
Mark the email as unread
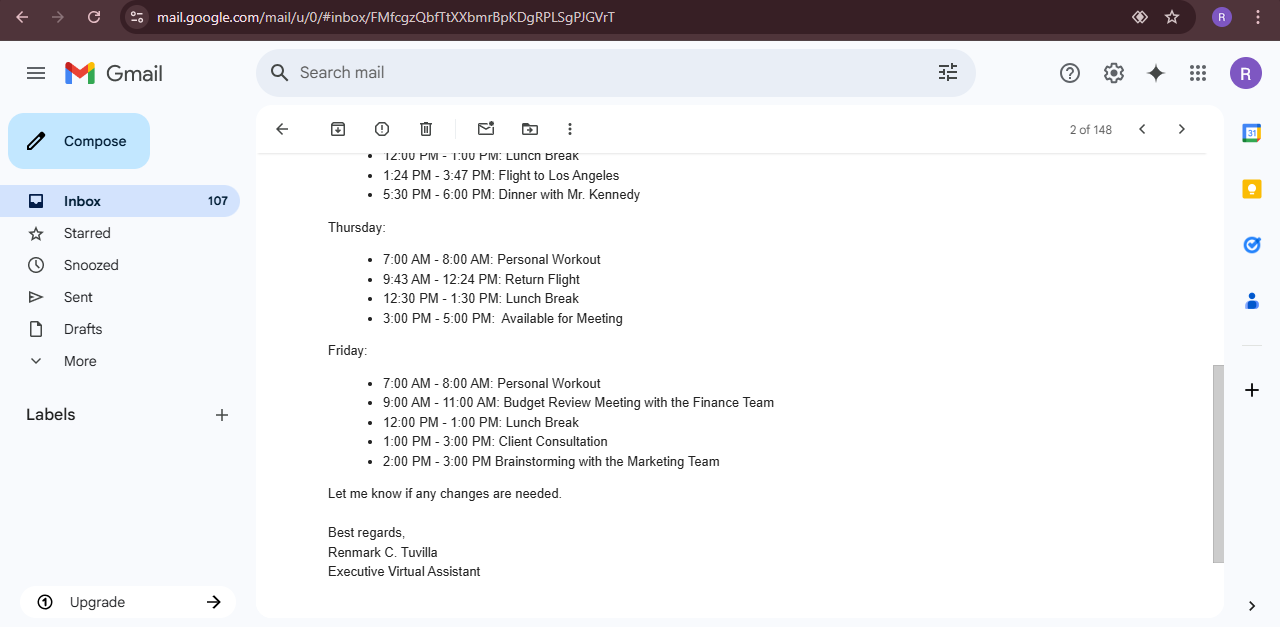pos(486,129)
